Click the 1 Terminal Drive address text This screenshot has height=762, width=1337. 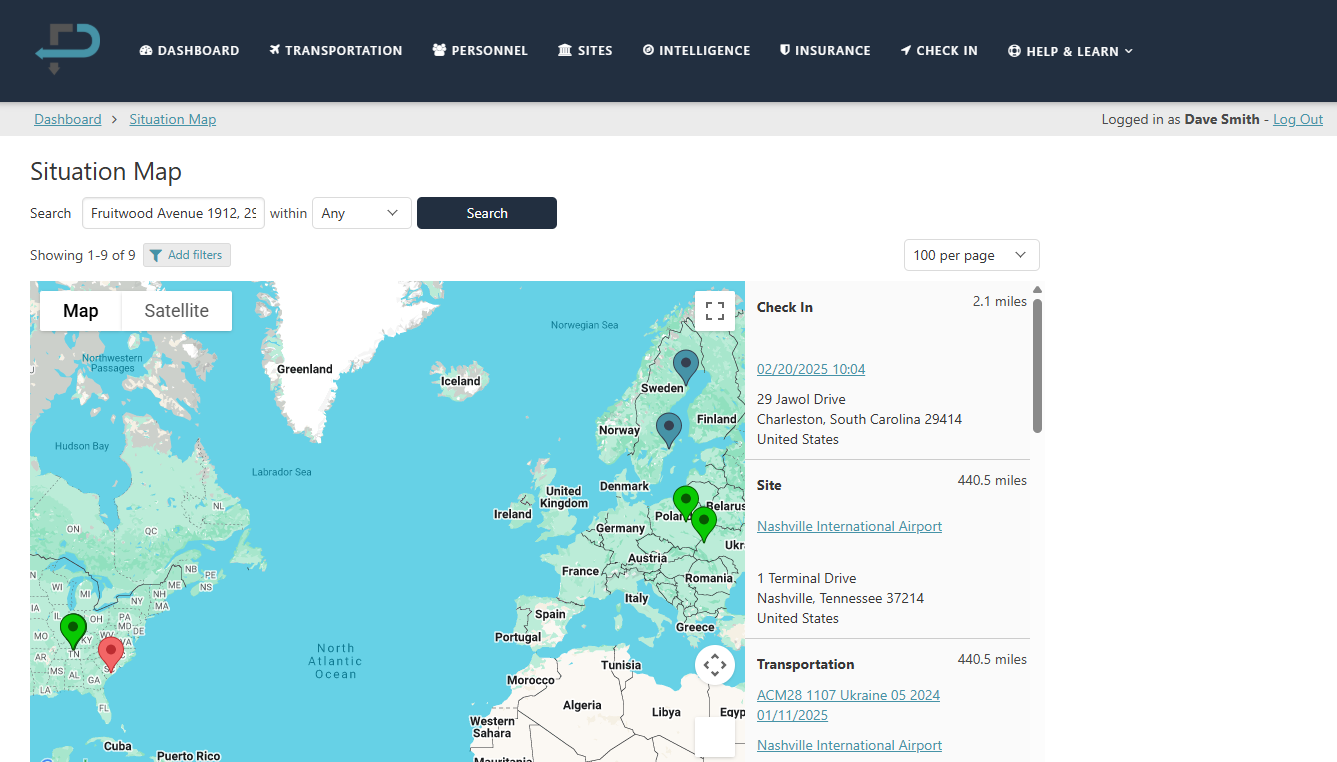[807, 578]
